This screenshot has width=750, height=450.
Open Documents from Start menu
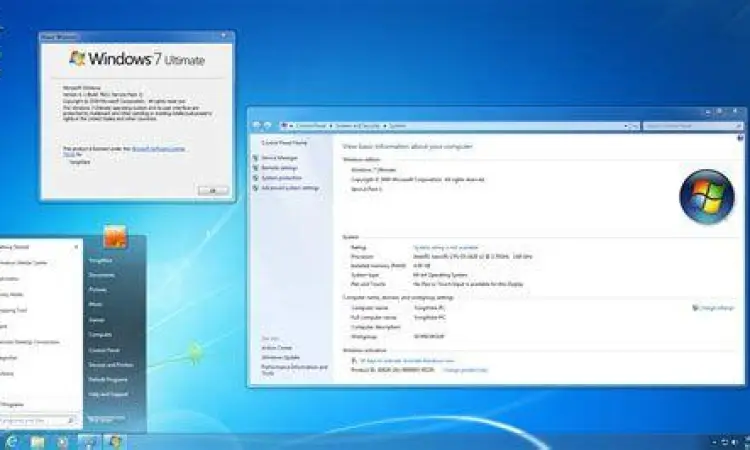pos(101,274)
